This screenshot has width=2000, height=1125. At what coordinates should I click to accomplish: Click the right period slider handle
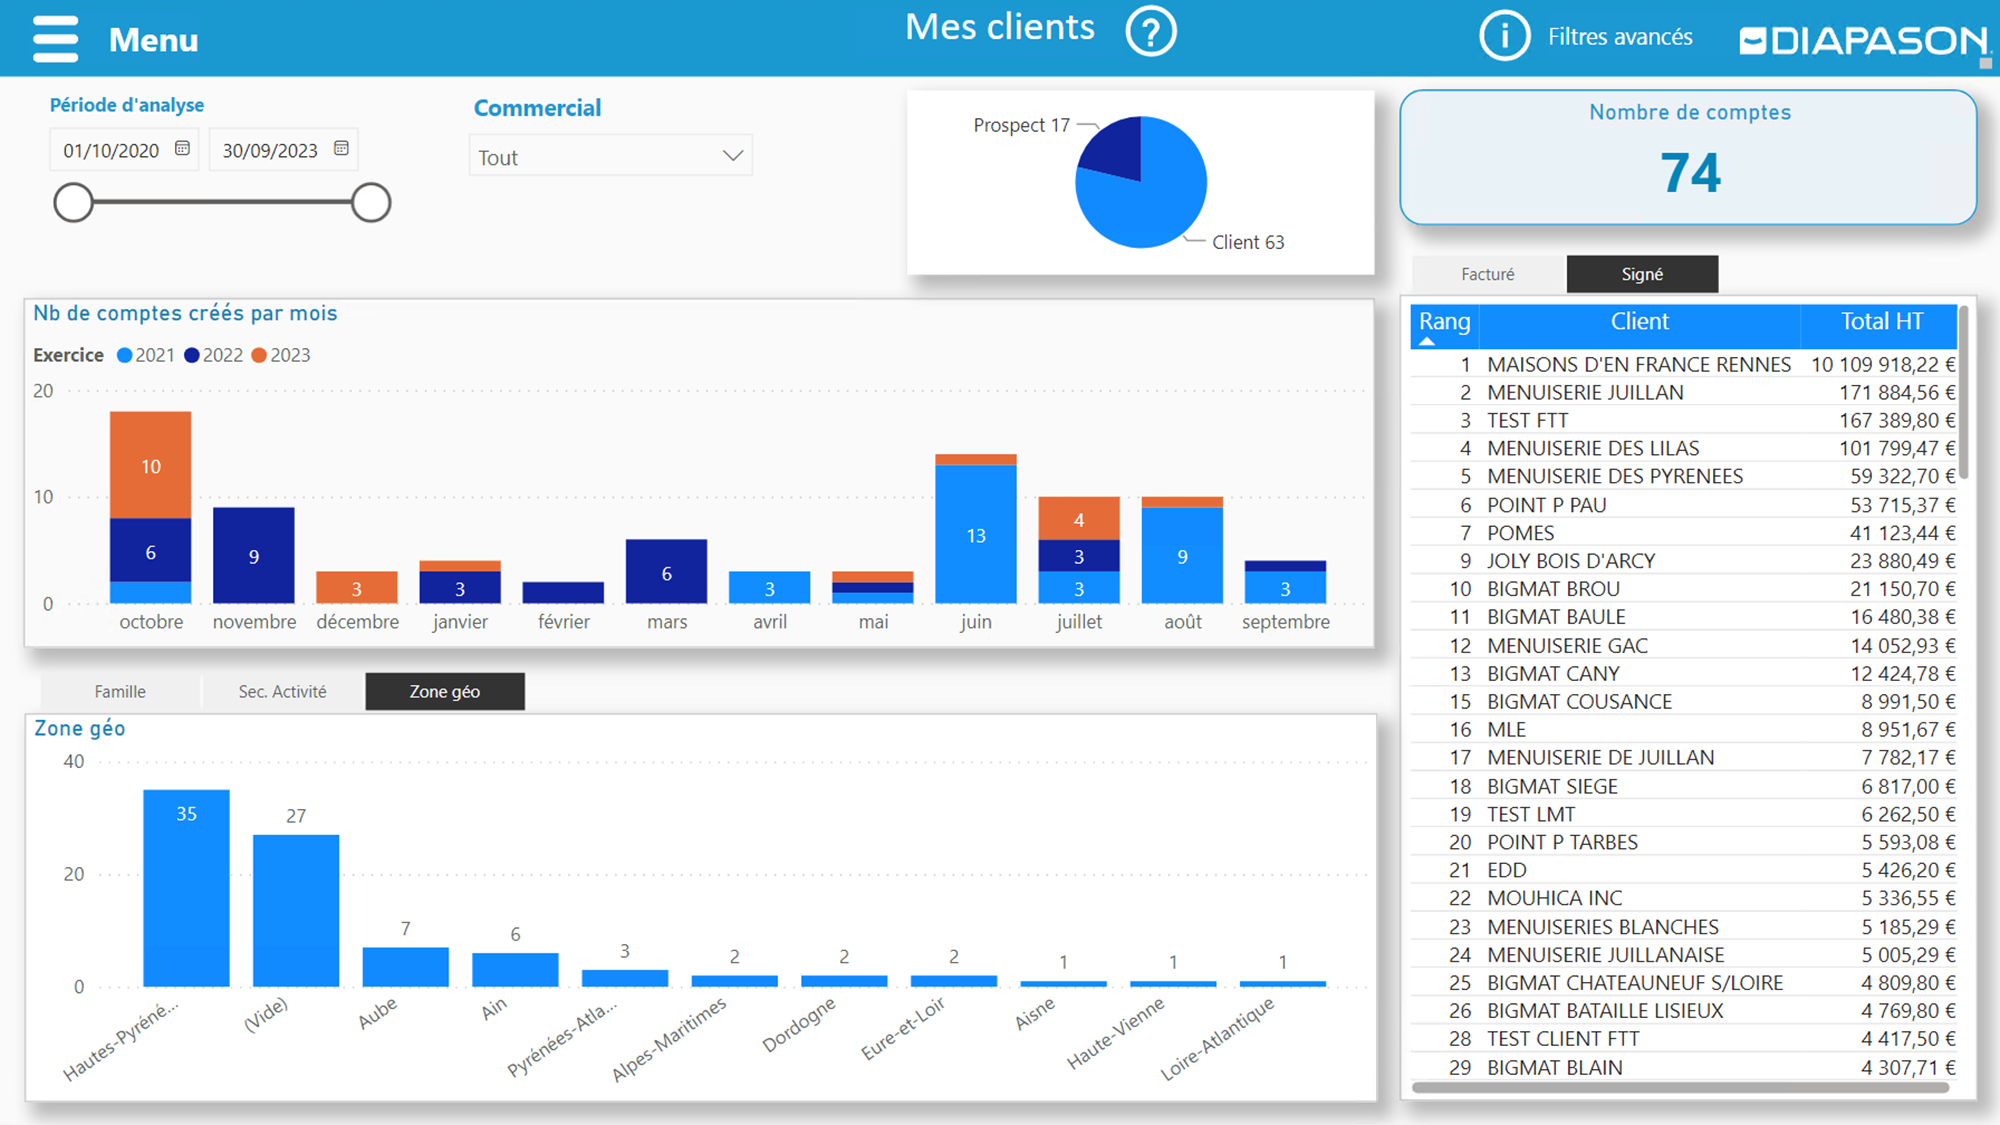coord(371,203)
